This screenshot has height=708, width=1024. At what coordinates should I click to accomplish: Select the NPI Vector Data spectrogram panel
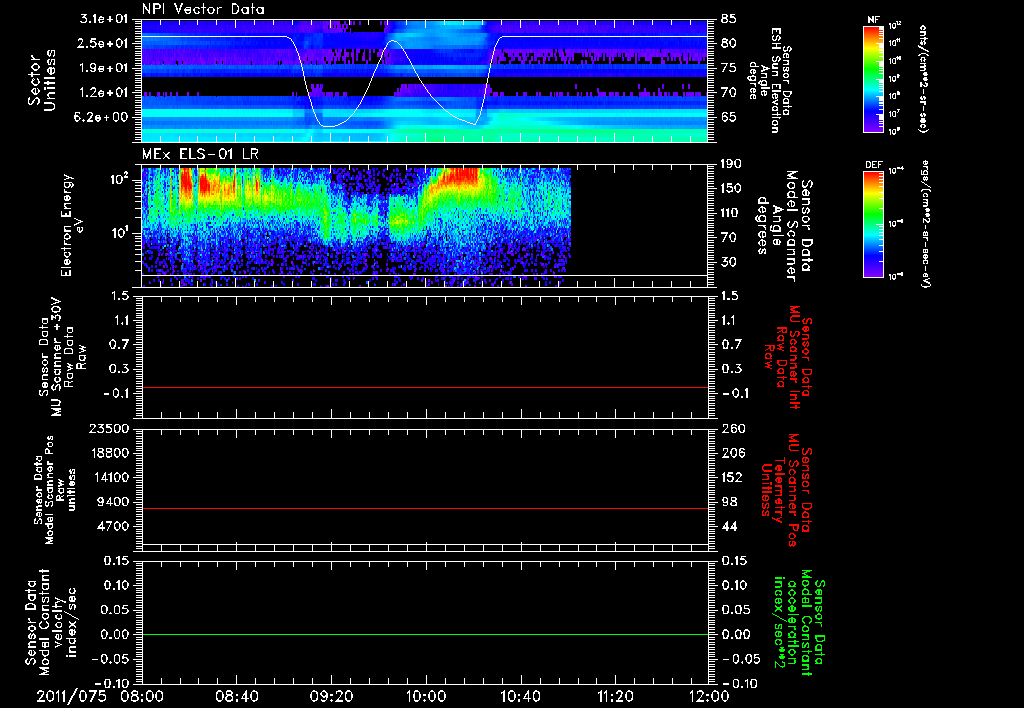point(424,80)
